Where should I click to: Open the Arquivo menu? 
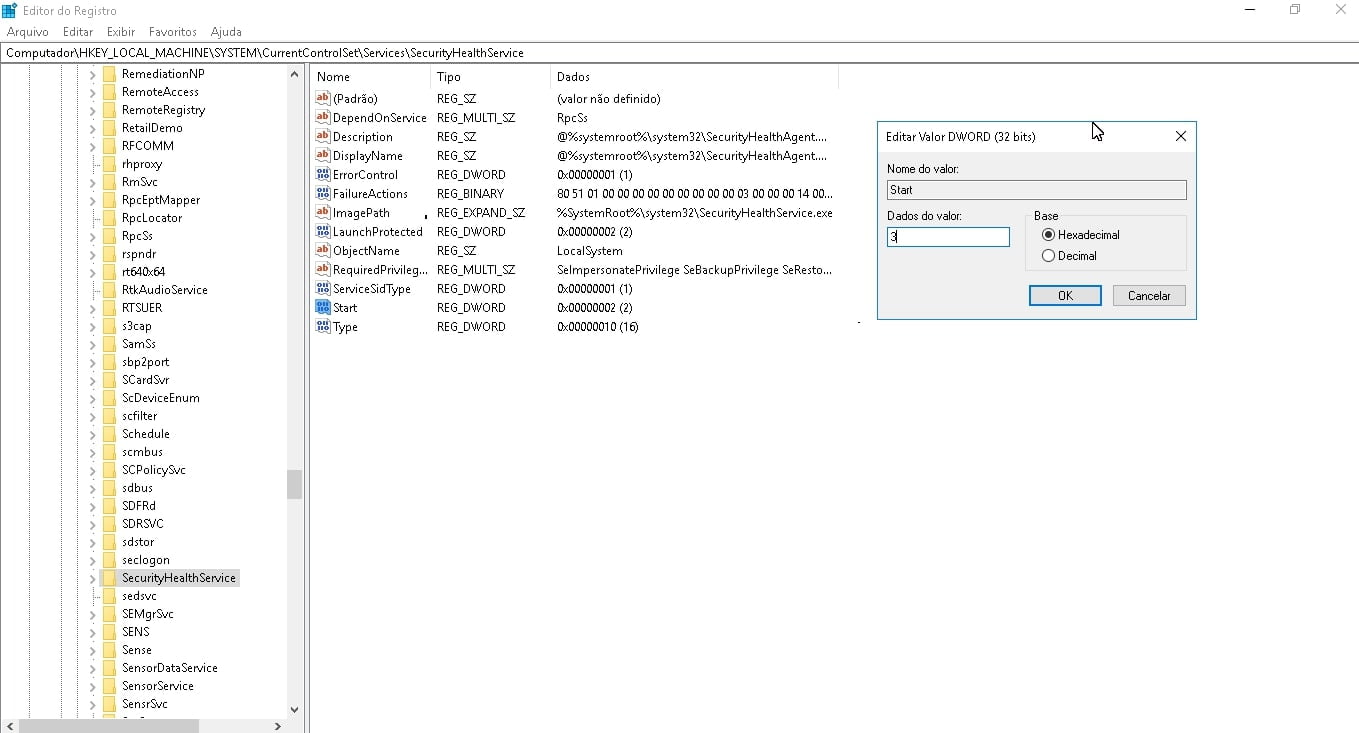(x=28, y=32)
